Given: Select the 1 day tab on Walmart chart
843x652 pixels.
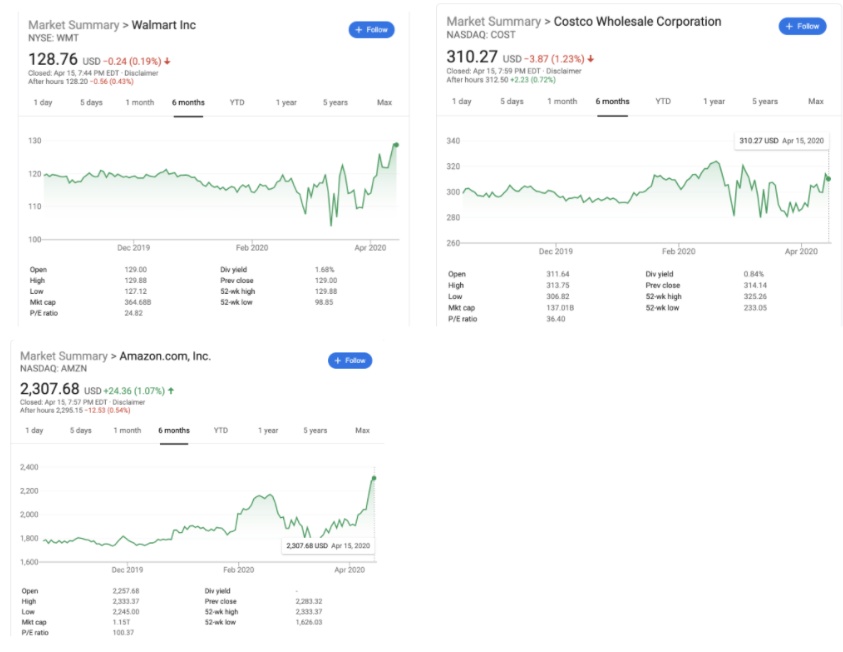Looking at the screenshot, I should (x=43, y=102).
